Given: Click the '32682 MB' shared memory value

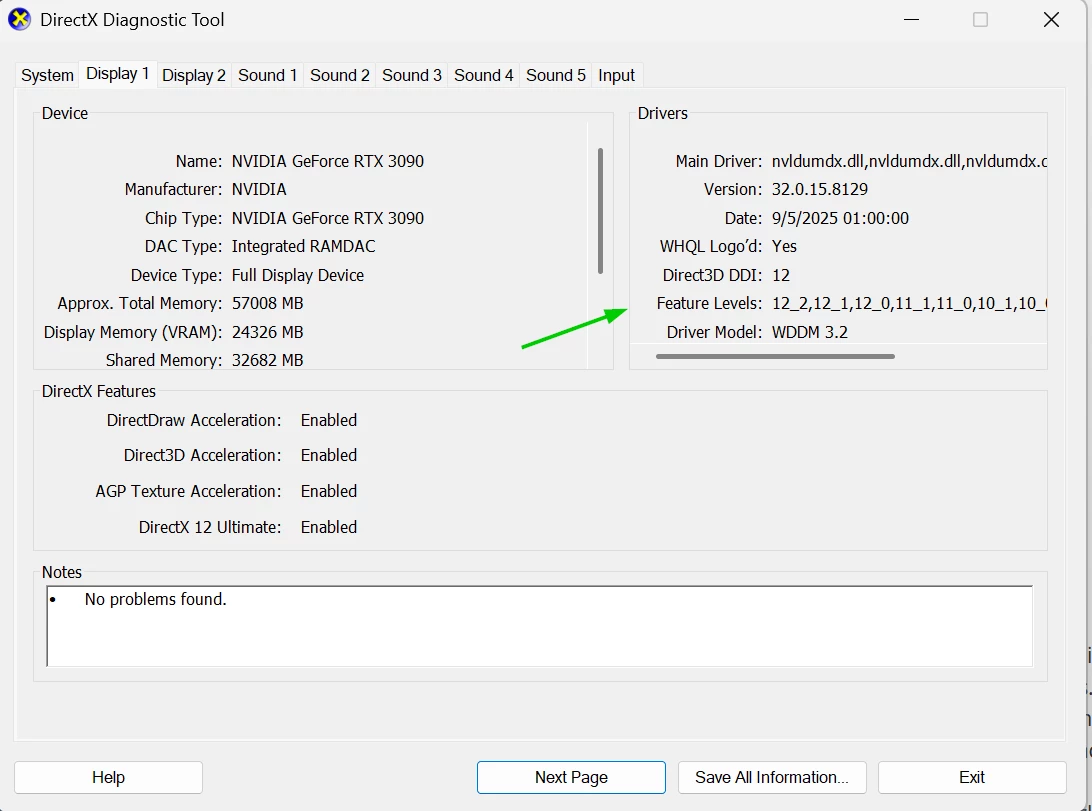Looking at the screenshot, I should coord(267,360).
